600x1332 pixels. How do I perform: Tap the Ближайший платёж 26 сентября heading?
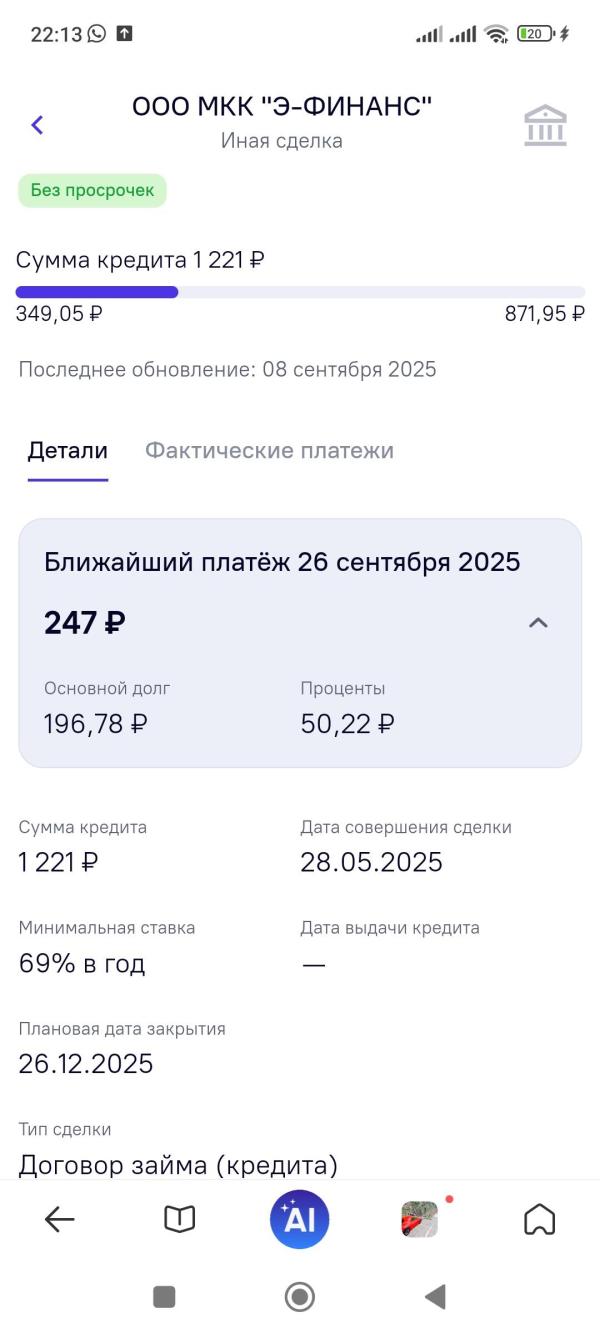pos(282,562)
